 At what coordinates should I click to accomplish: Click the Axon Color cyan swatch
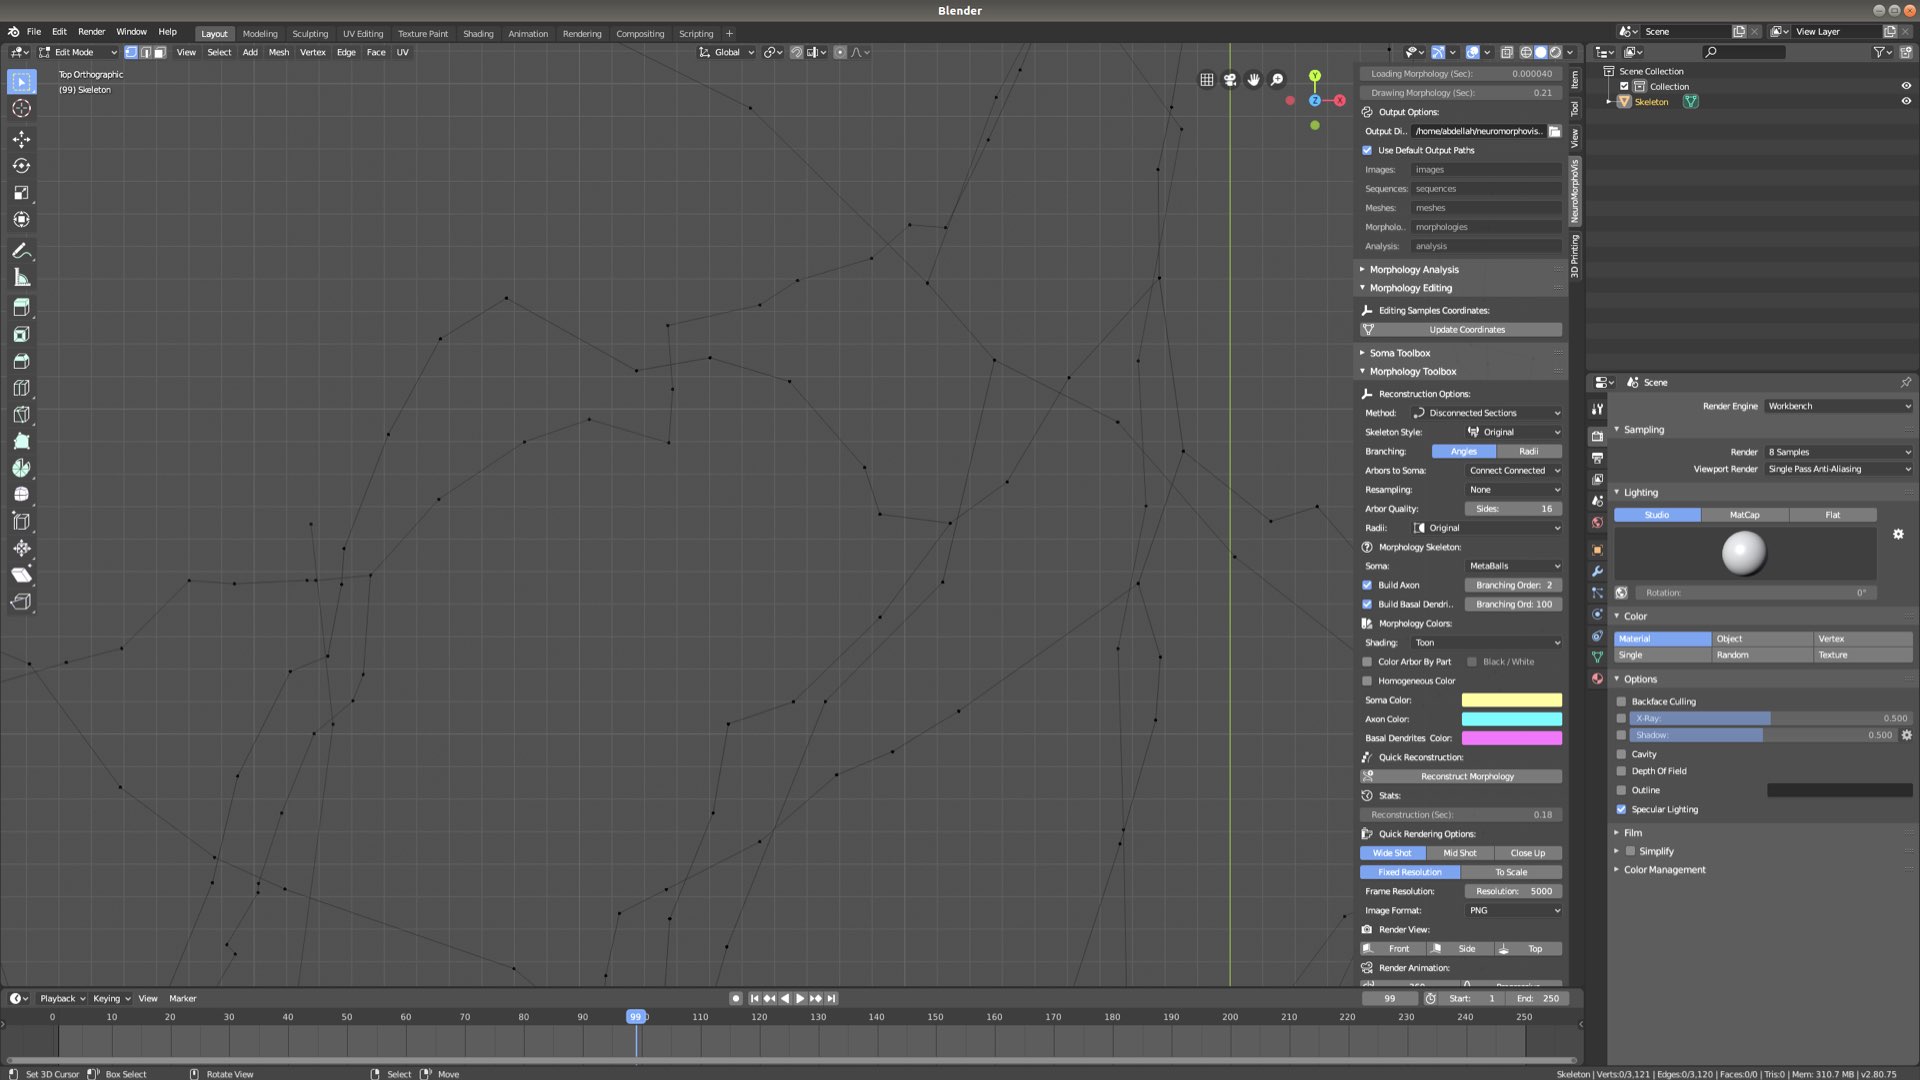coord(1511,719)
